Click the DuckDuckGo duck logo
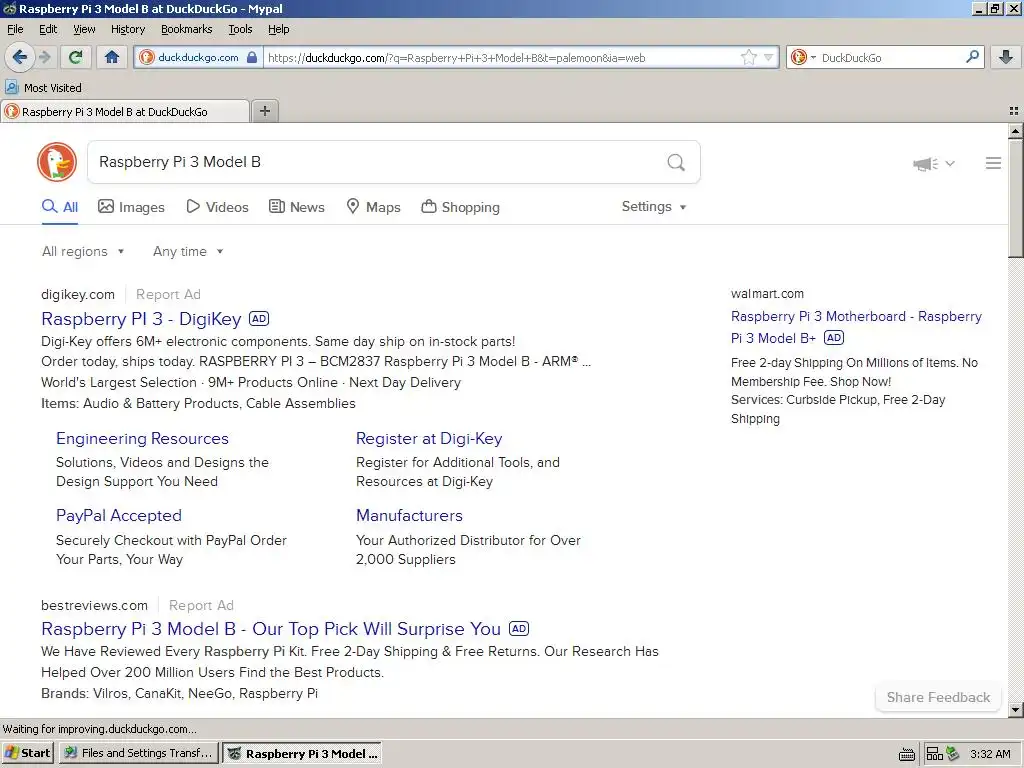This screenshot has width=1024, height=768. tap(57, 162)
